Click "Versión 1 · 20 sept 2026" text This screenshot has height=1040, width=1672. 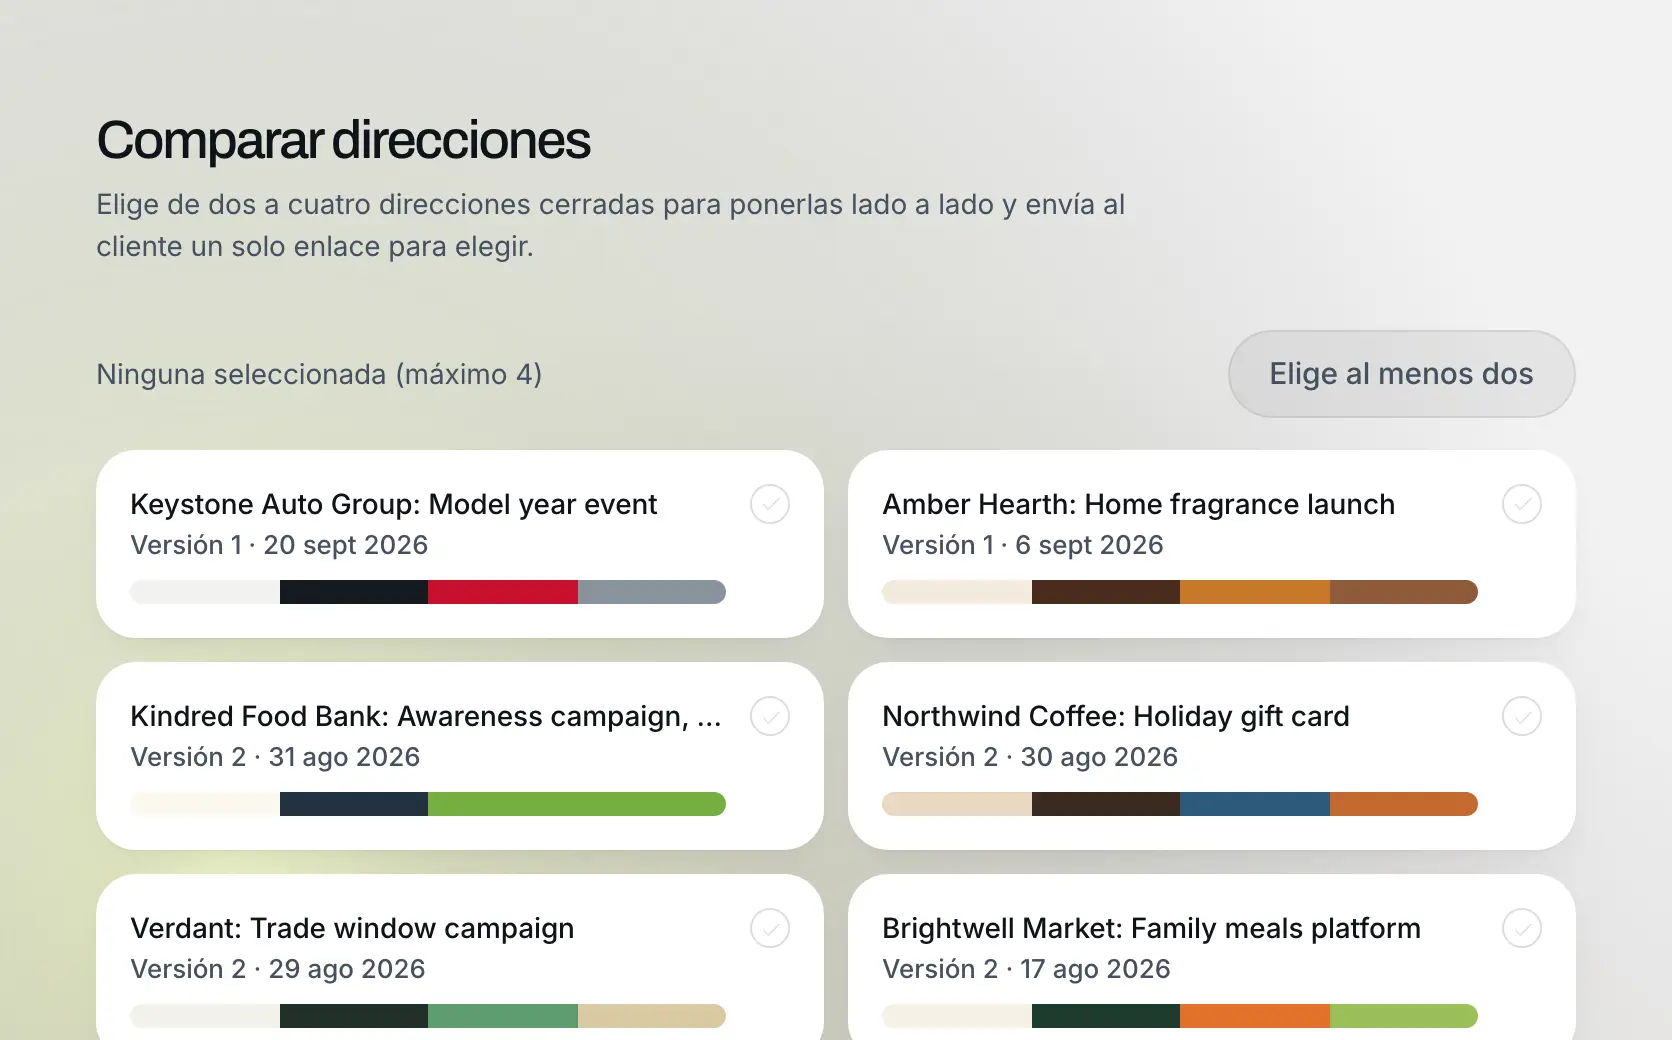pos(279,545)
